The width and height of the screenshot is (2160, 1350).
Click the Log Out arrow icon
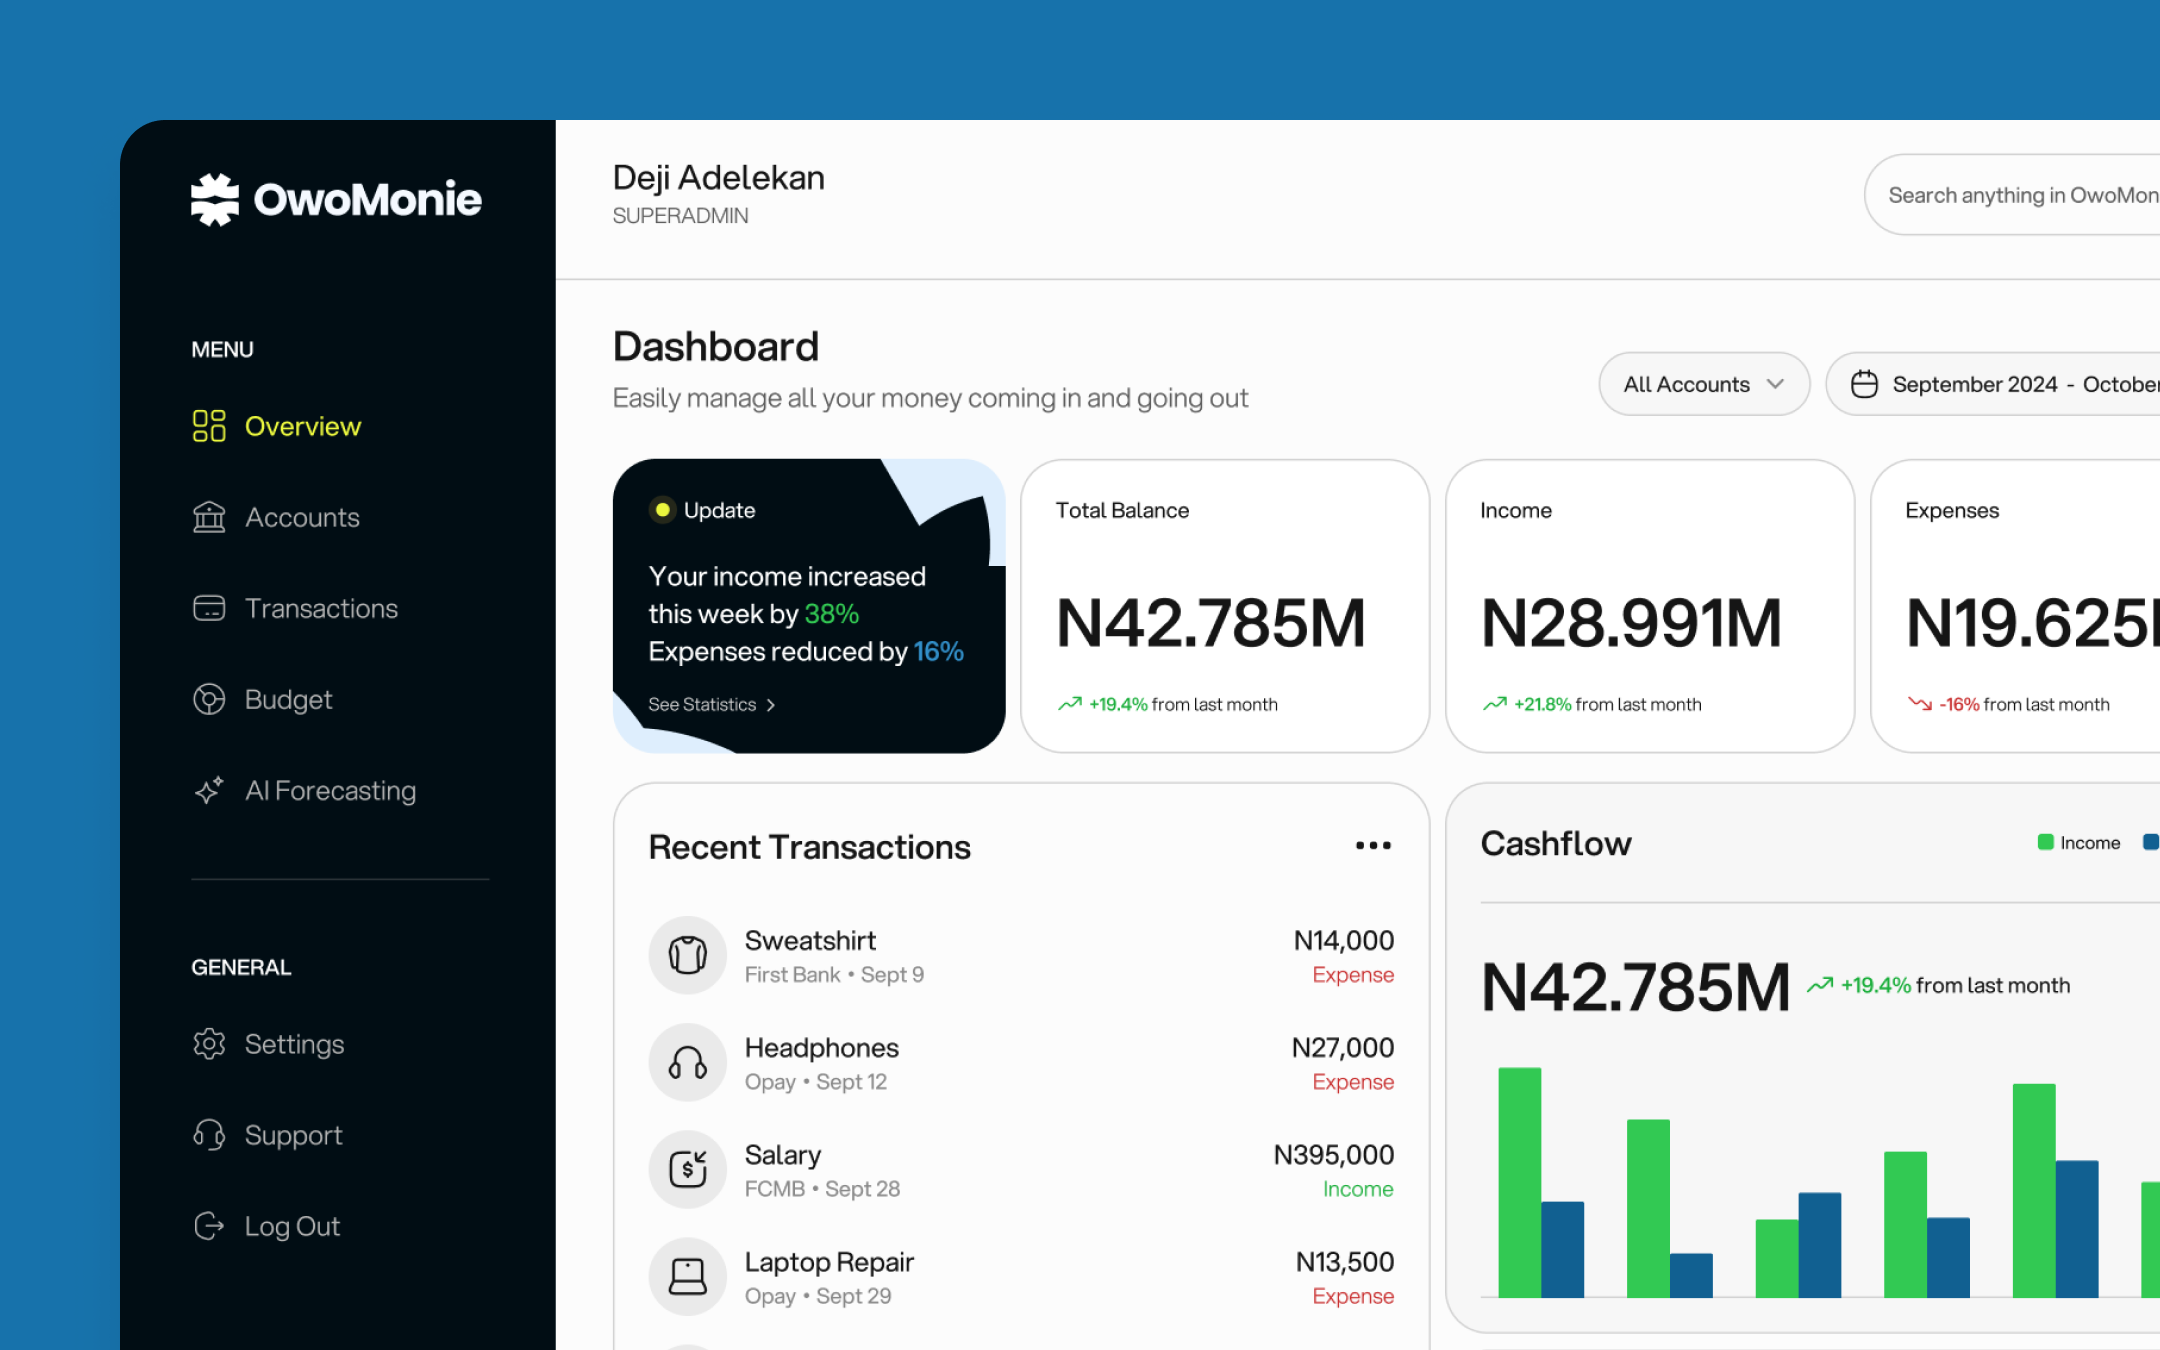point(209,1226)
